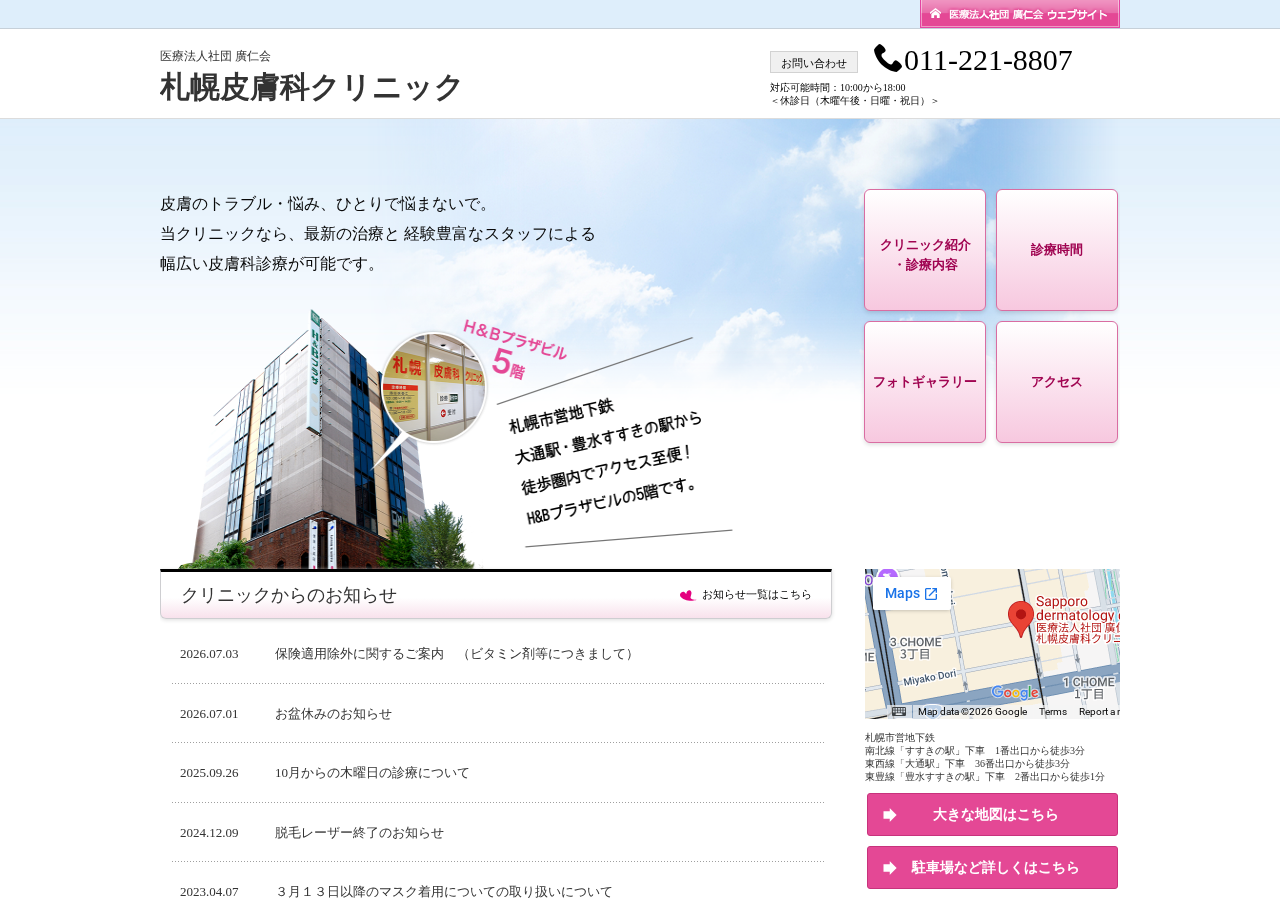Click the Maps open-in-new-window button

click(x=911, y=594)
